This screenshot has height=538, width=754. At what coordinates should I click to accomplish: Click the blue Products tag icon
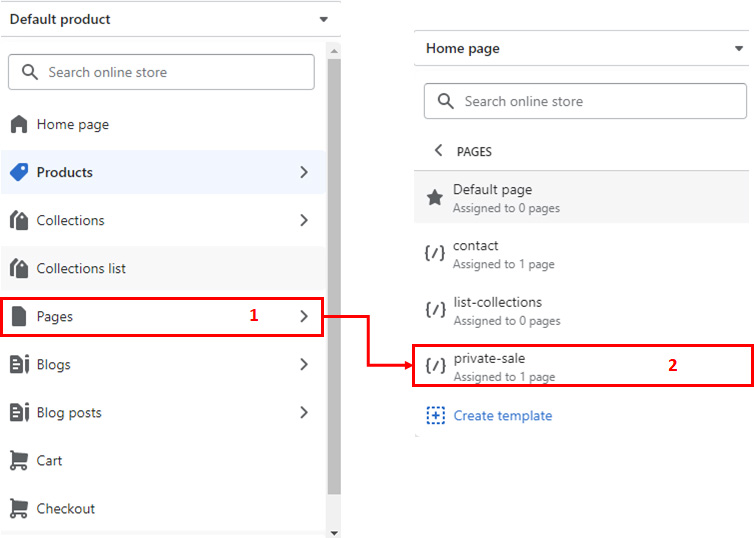tap(19, 172)
